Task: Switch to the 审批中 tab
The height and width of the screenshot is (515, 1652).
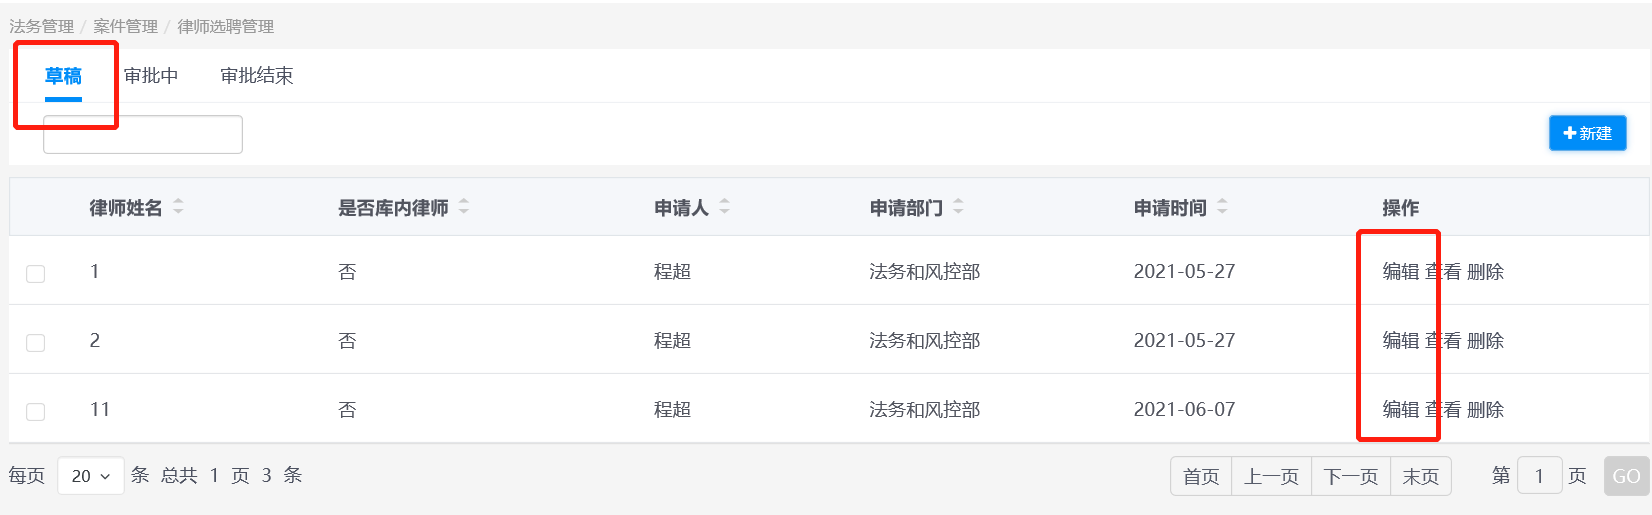Action: click(x=151, y=76)
